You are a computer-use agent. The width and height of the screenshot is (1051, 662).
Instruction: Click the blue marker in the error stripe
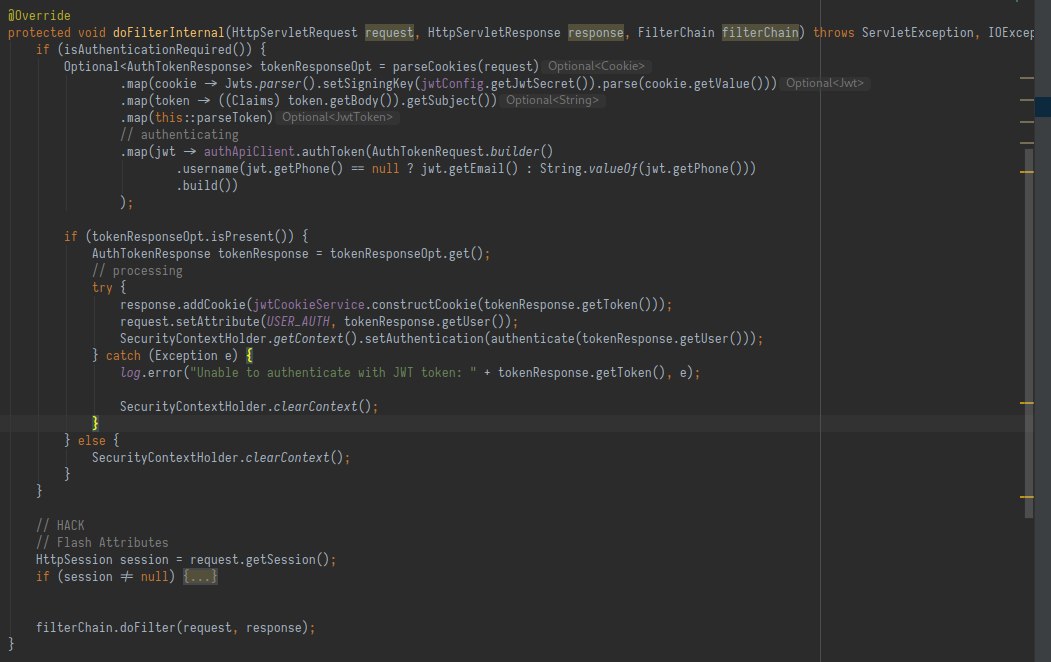pyautogui.click(x=1042, y=107)
